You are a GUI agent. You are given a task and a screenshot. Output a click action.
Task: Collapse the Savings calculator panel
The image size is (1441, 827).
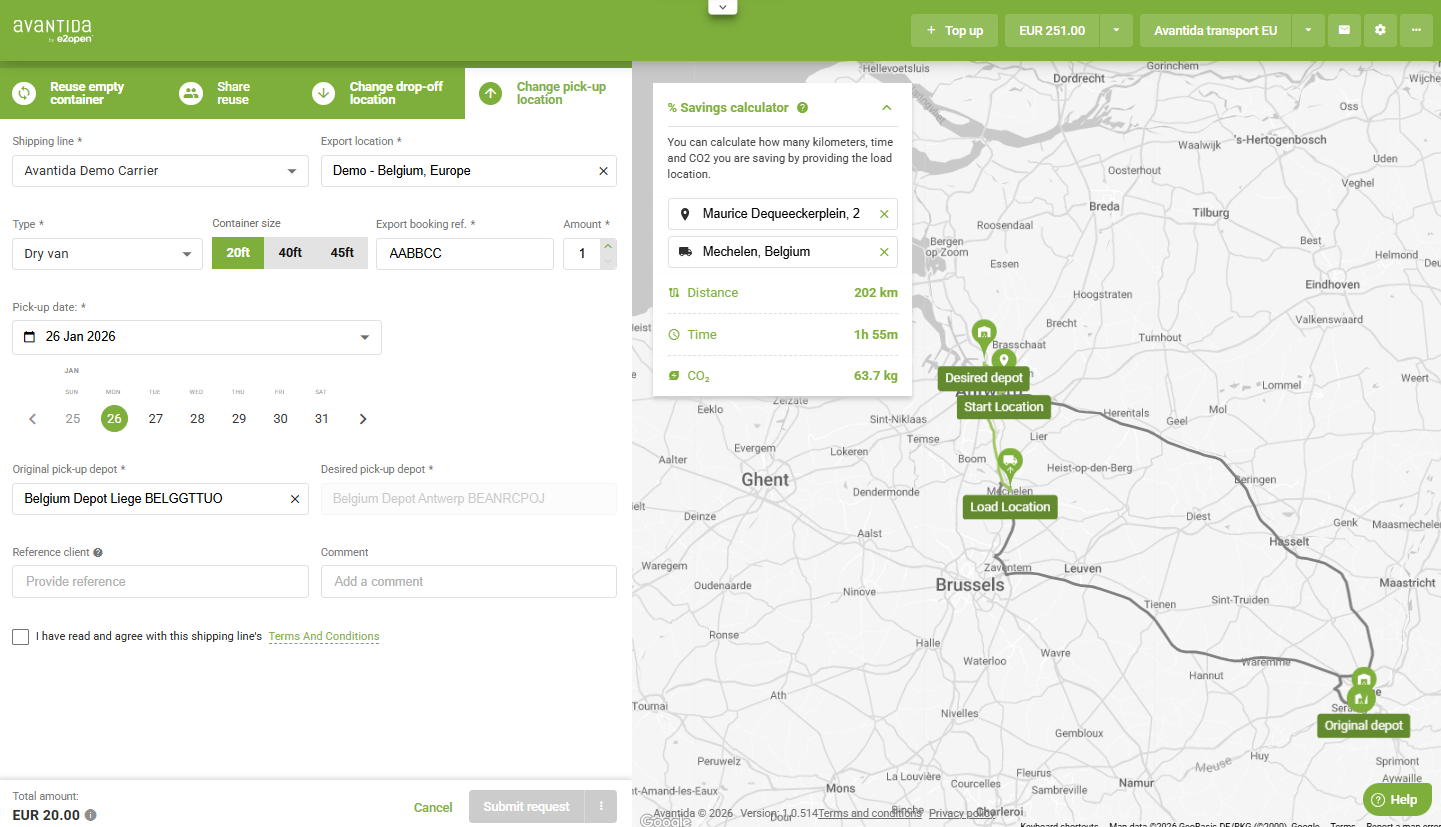click(886, 108)
